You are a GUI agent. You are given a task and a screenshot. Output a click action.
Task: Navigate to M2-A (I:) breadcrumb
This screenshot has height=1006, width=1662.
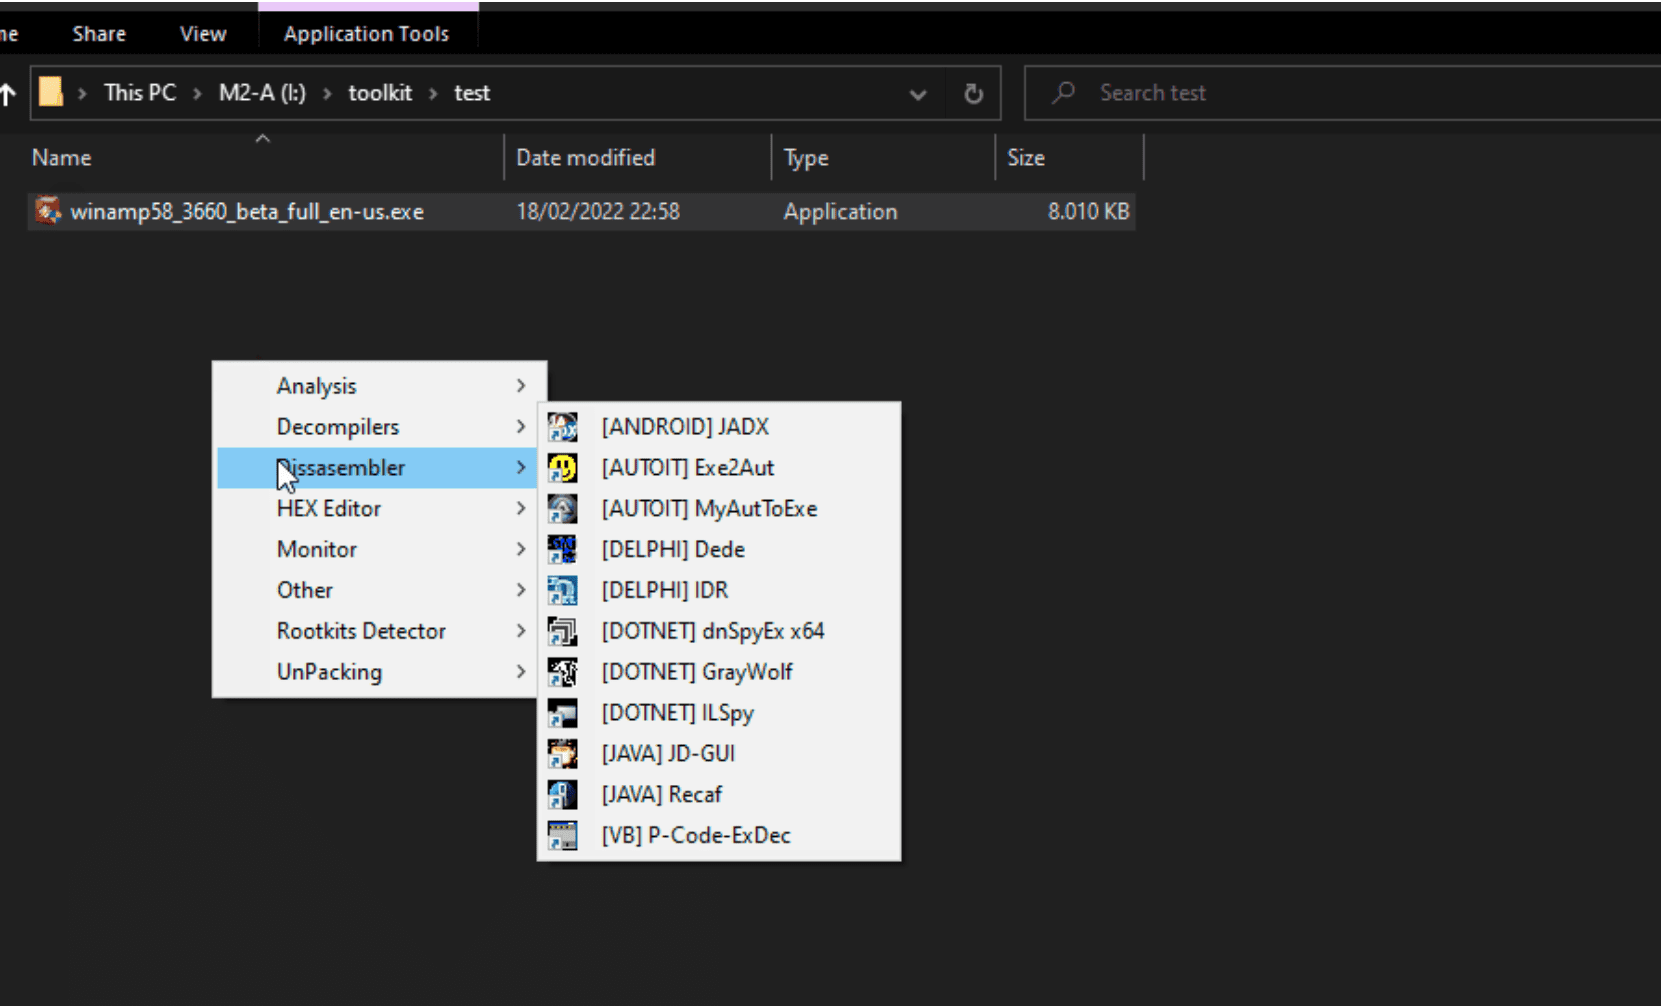pyautogui.click(x=262, y=93)
